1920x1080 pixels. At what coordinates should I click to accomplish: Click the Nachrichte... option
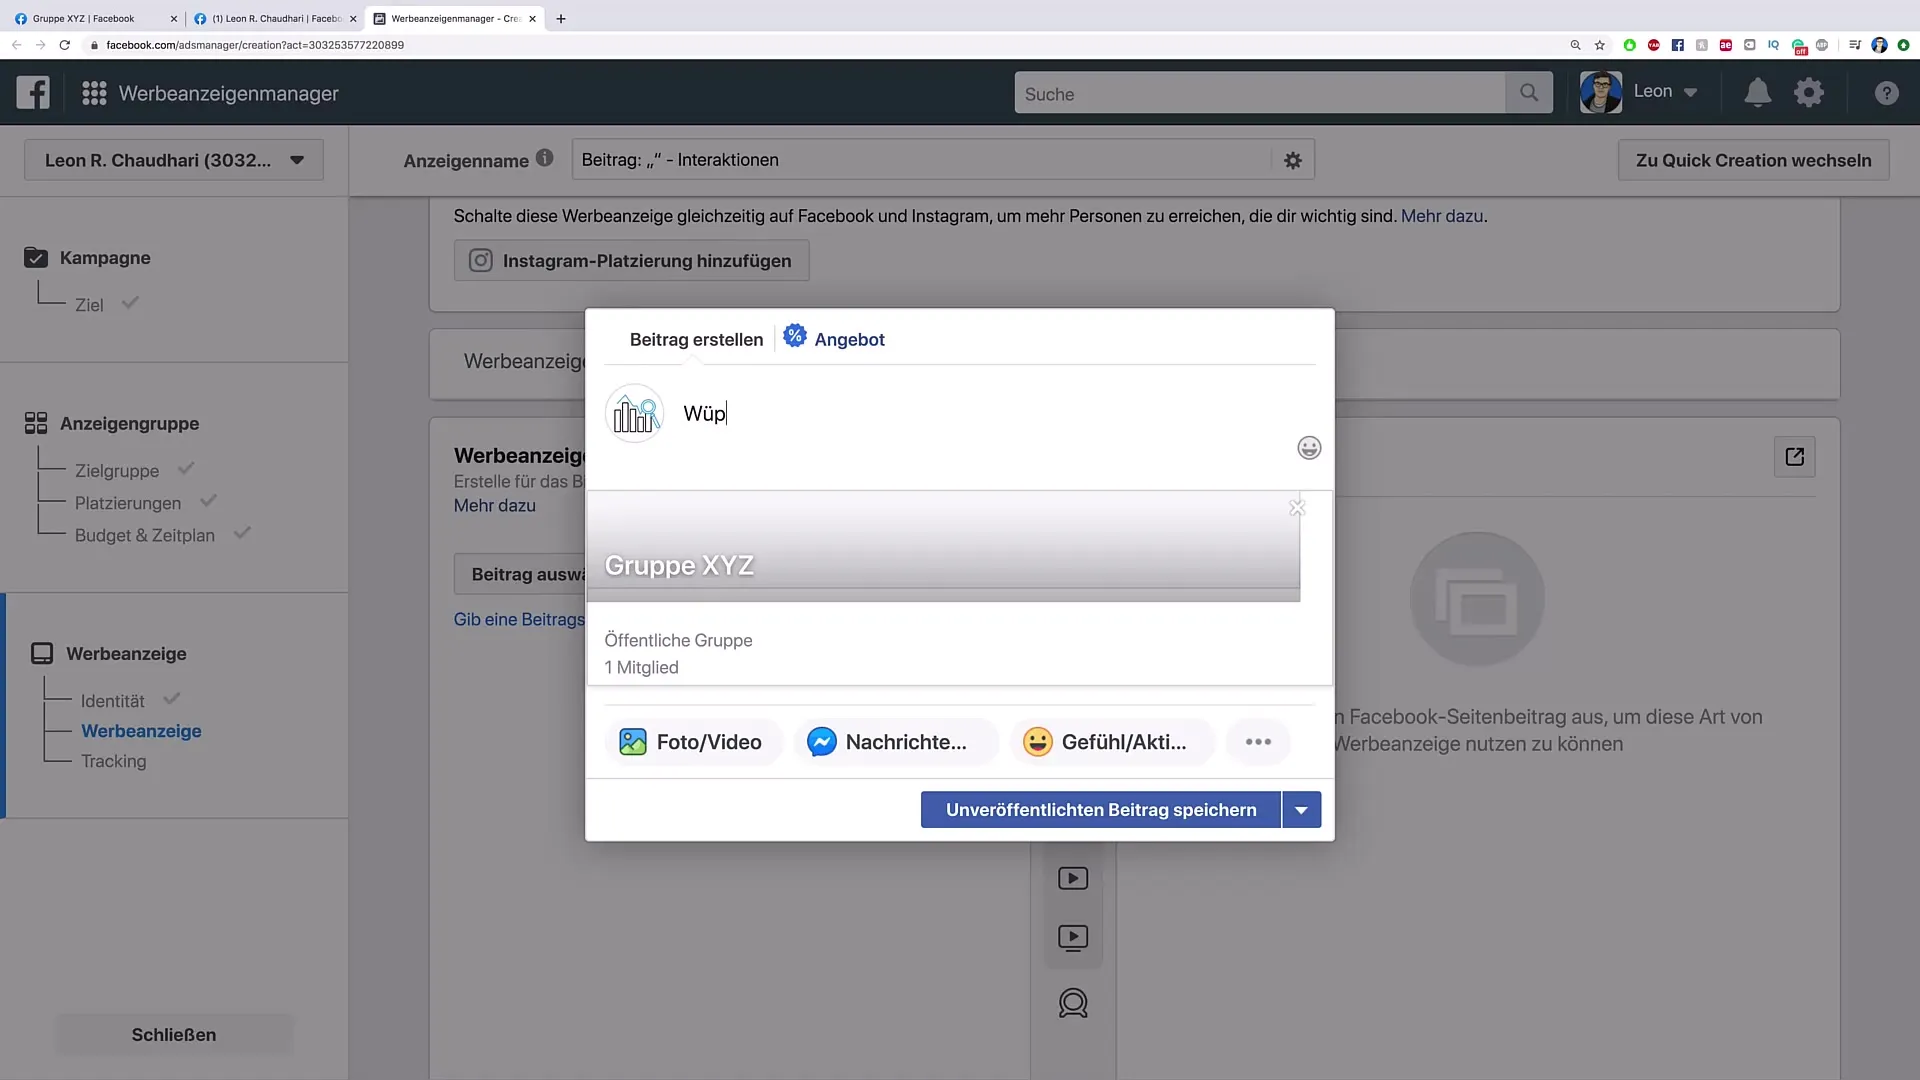click(896, 742)
